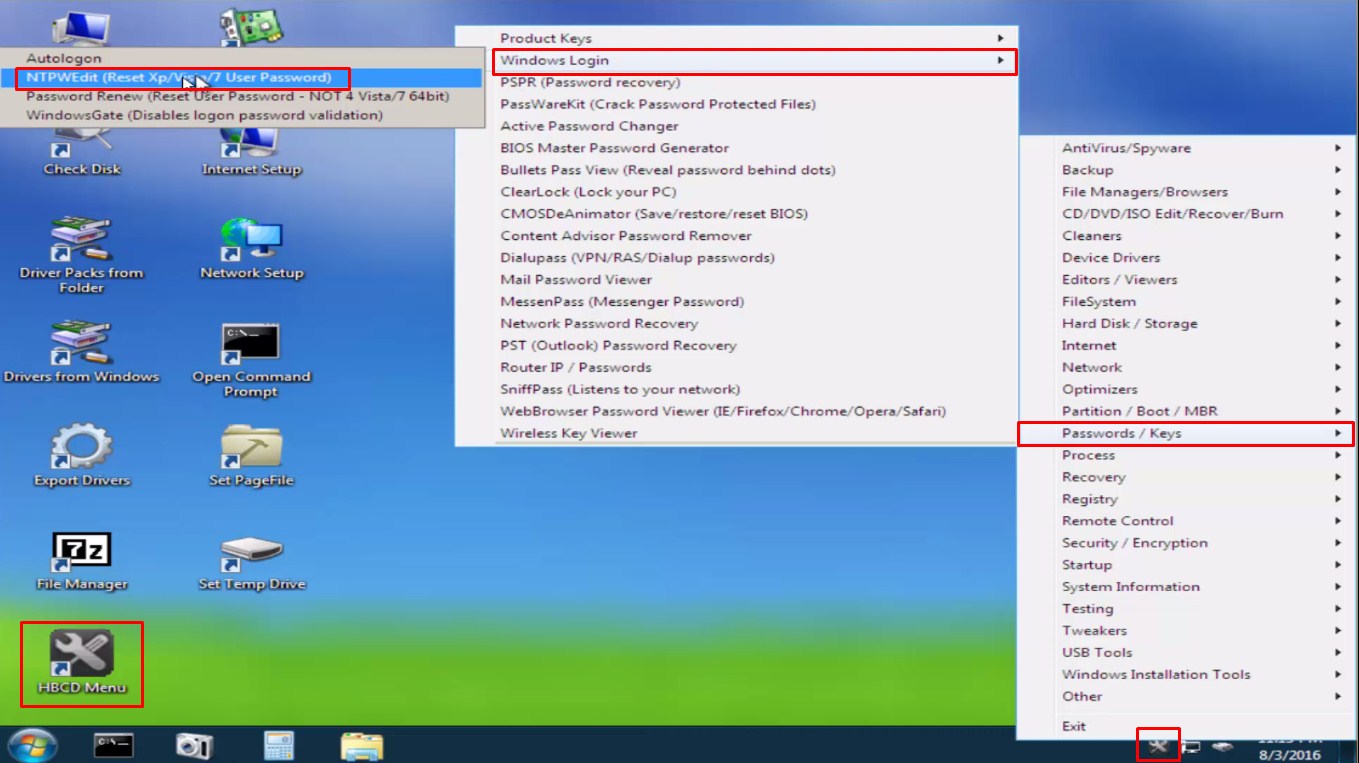Launch the File Manager 7z desktop icon
This screenshot has height=763, width=1359.
coord(82,561)
